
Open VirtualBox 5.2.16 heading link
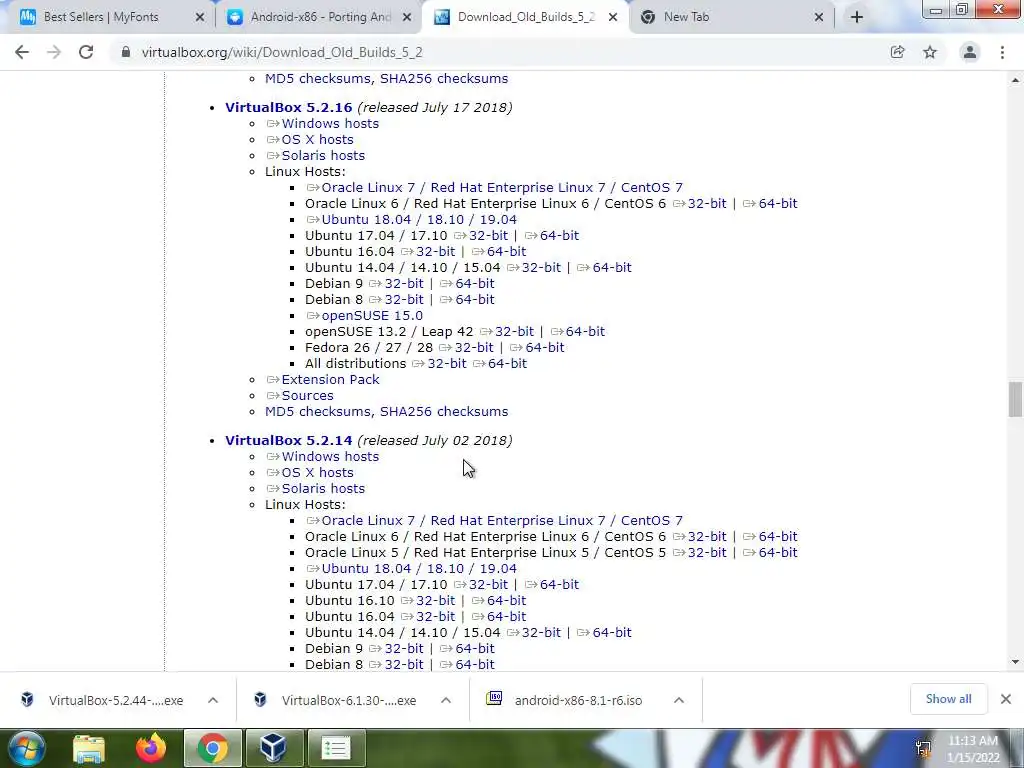tap(289, 107)
